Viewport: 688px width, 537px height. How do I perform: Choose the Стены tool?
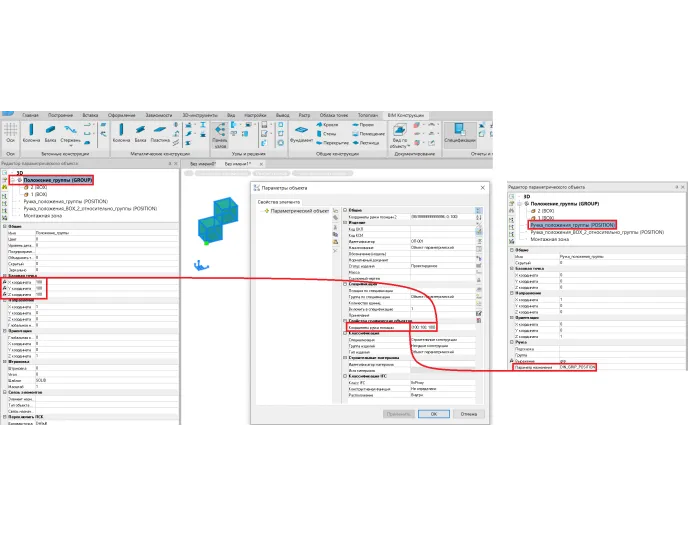pos(326,133)
